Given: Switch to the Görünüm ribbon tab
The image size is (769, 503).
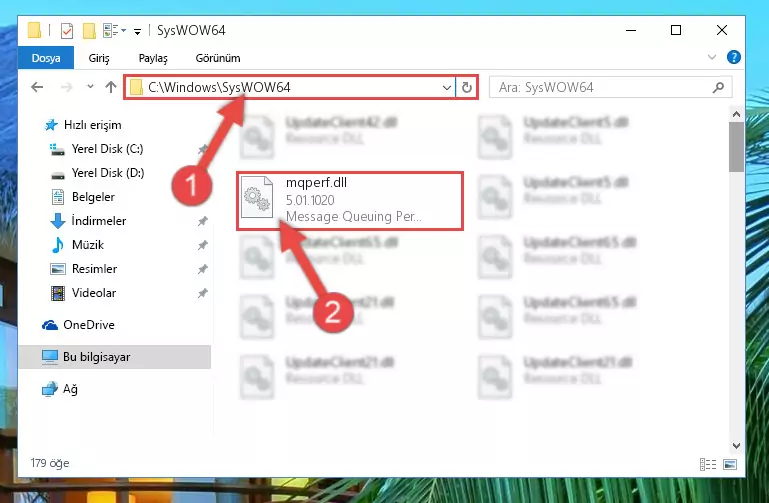Looking at the screenshot, I should 218,58.
